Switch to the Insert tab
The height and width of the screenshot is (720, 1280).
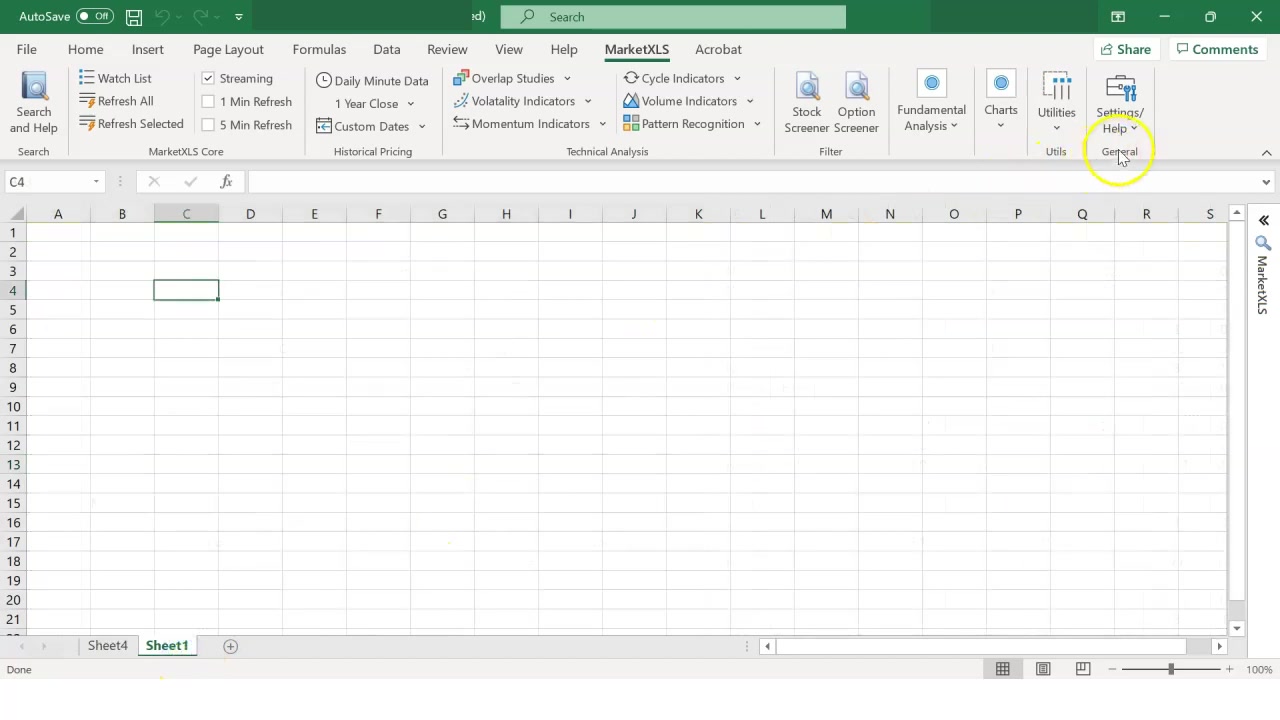coord(147,49)
